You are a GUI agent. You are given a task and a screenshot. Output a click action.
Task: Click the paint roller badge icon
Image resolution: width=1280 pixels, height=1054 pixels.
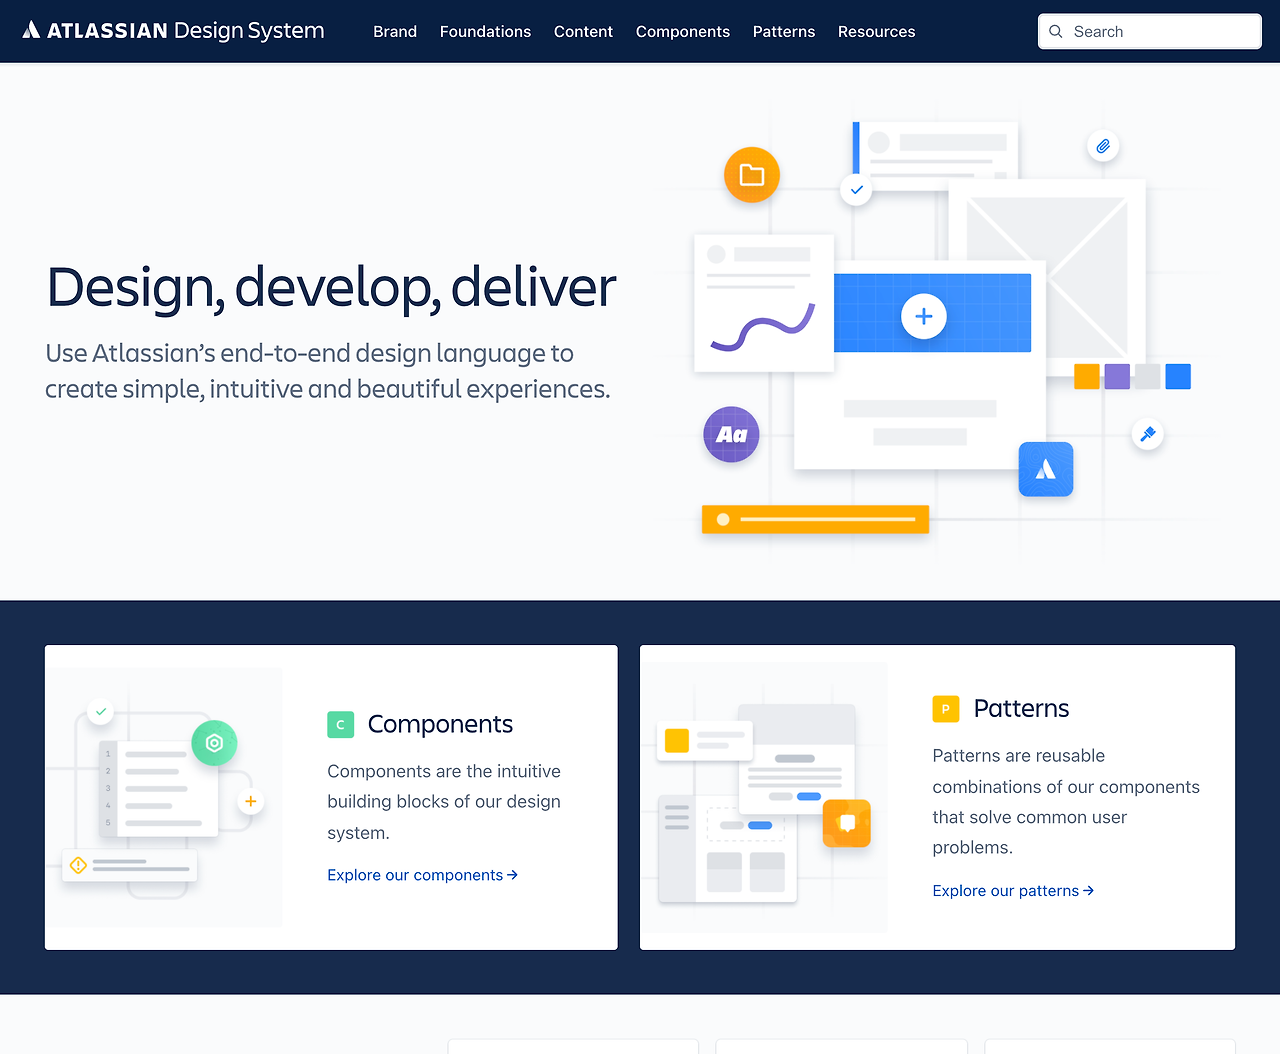point(1147,434)
